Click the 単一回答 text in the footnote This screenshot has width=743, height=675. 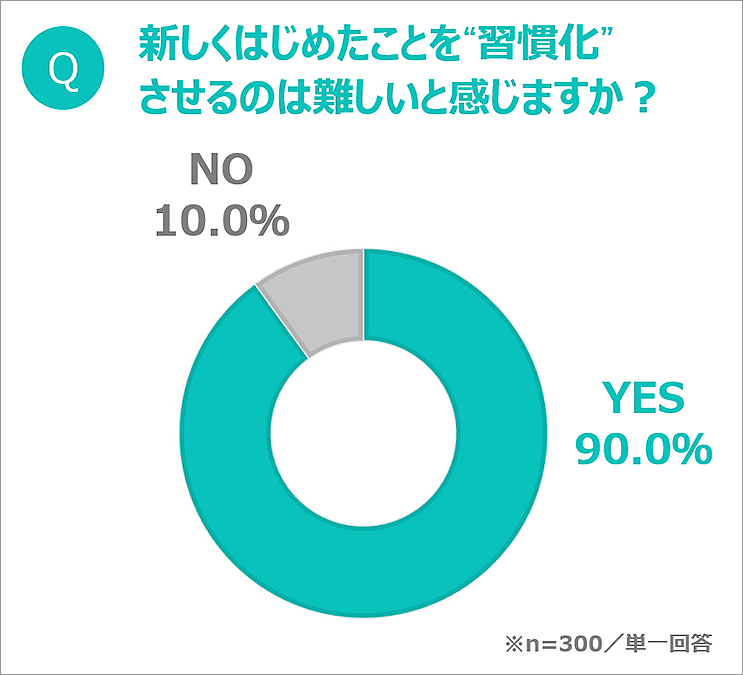(681, 642)
